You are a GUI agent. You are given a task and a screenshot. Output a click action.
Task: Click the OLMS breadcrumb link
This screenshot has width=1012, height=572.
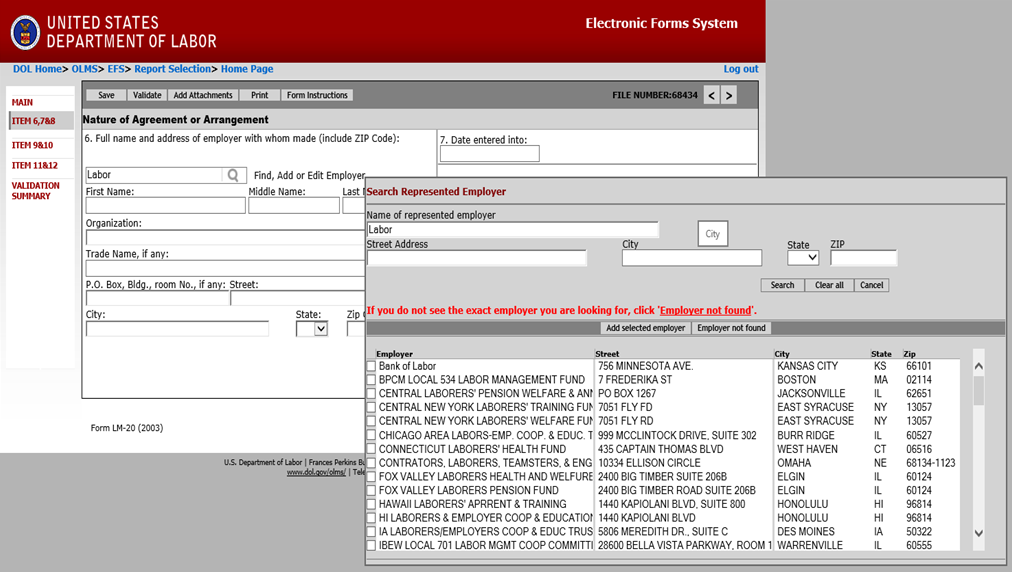[85, 69]
